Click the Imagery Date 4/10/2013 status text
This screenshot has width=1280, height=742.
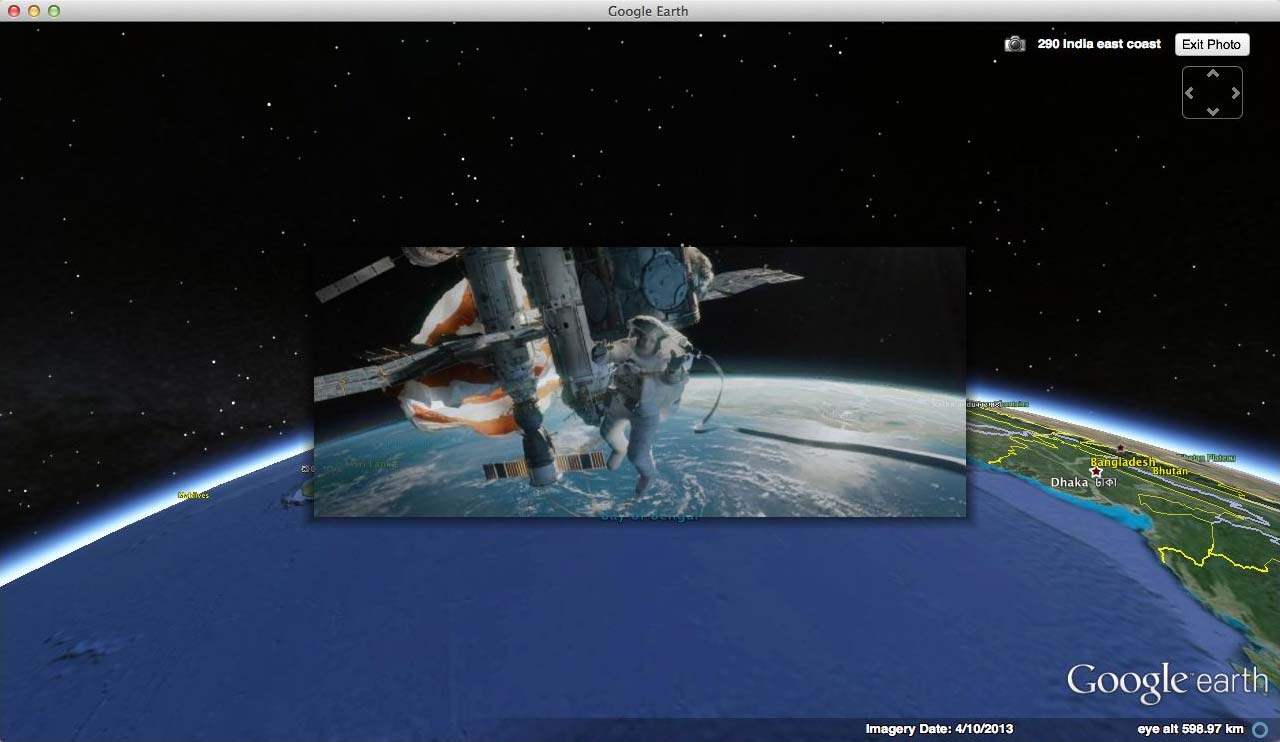939,729
